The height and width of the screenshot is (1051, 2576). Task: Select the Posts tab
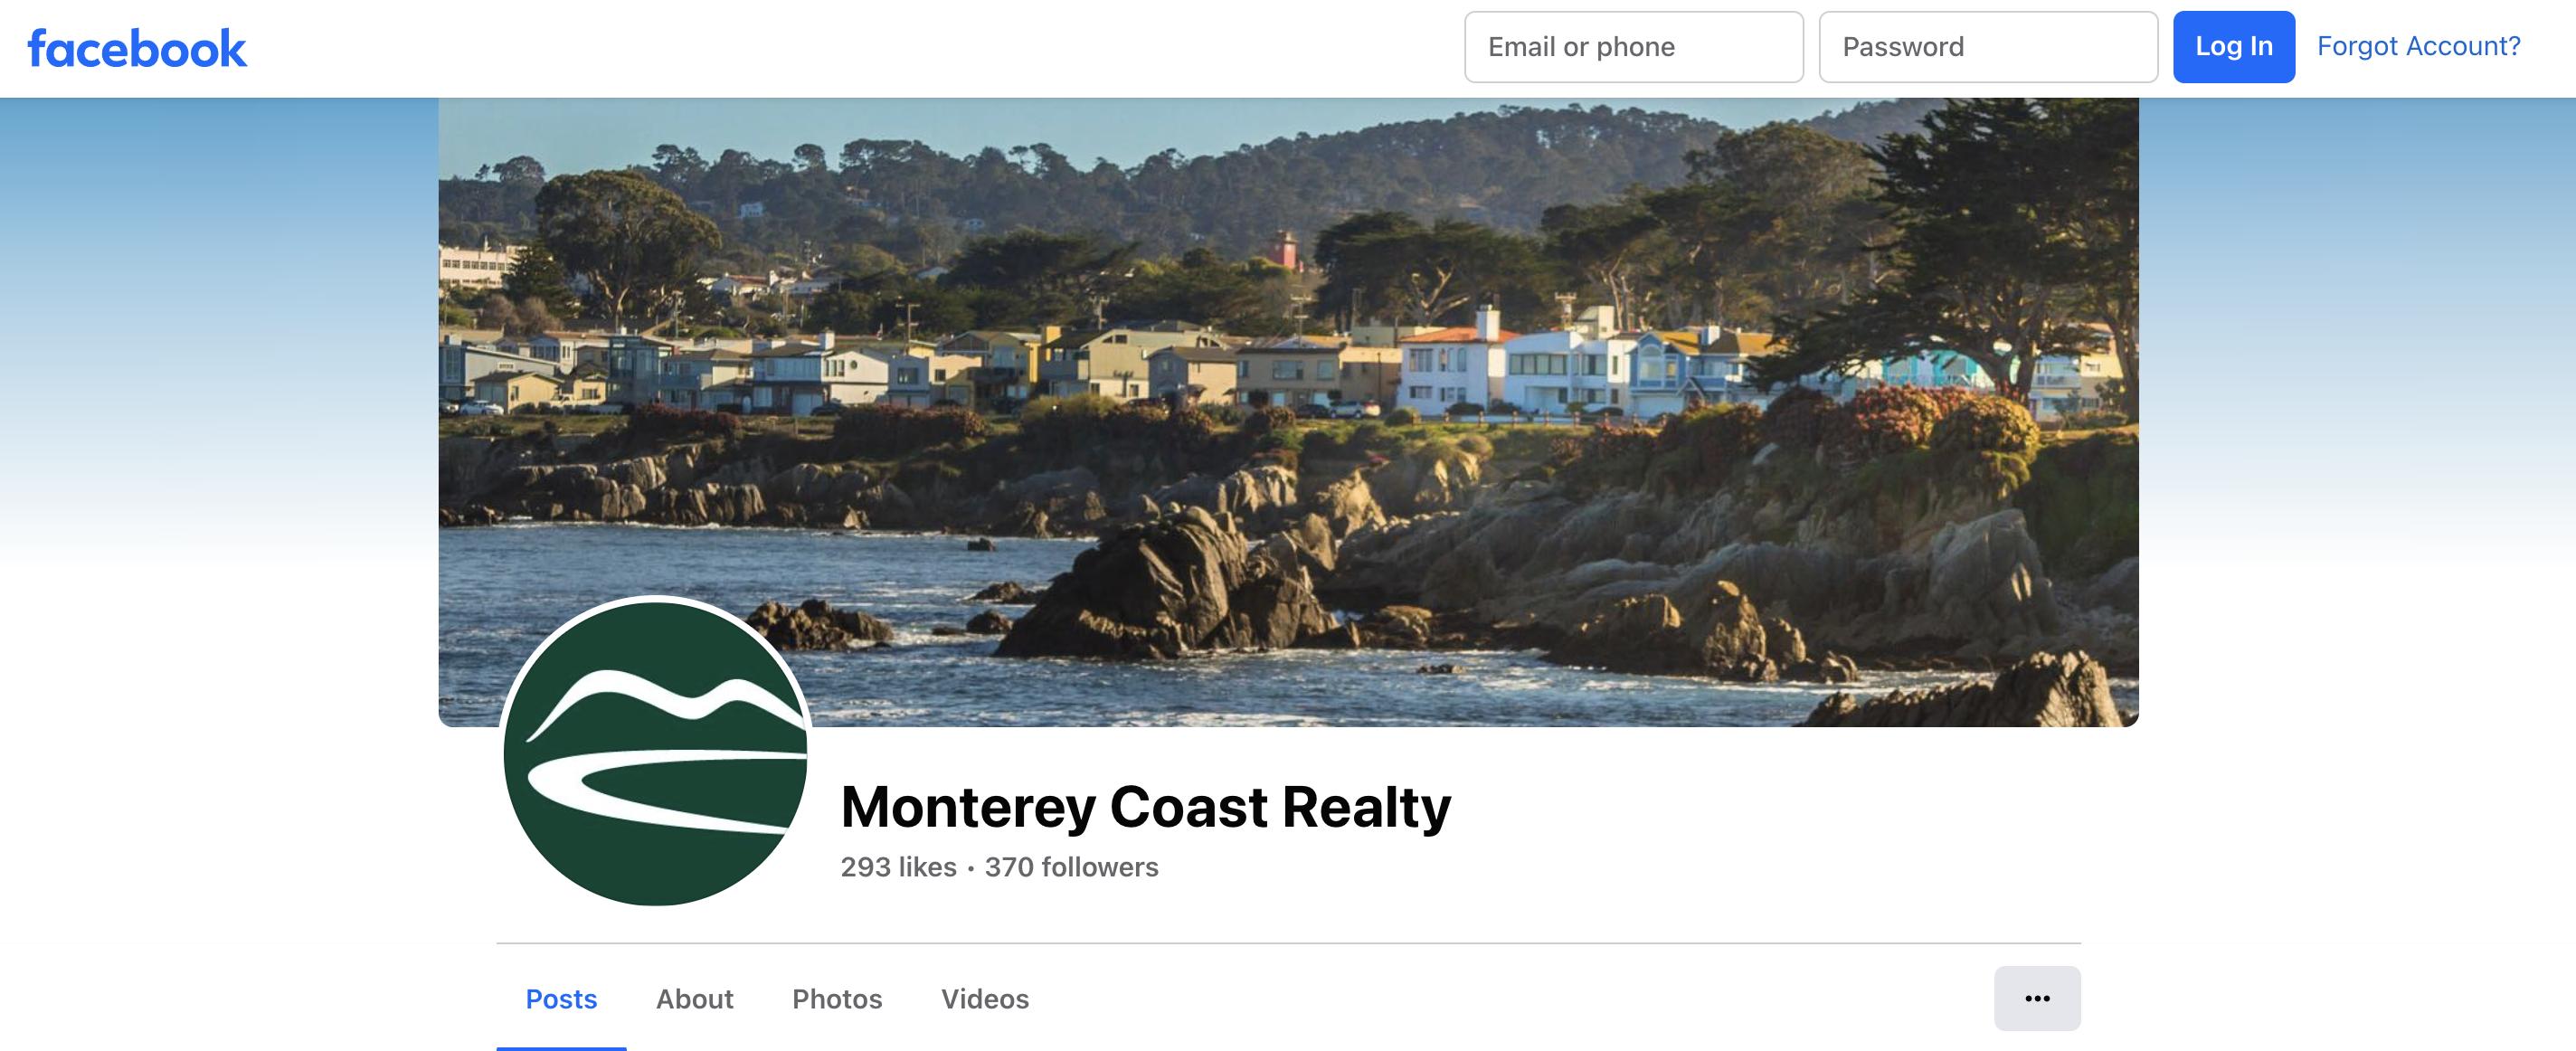[561, 999]
